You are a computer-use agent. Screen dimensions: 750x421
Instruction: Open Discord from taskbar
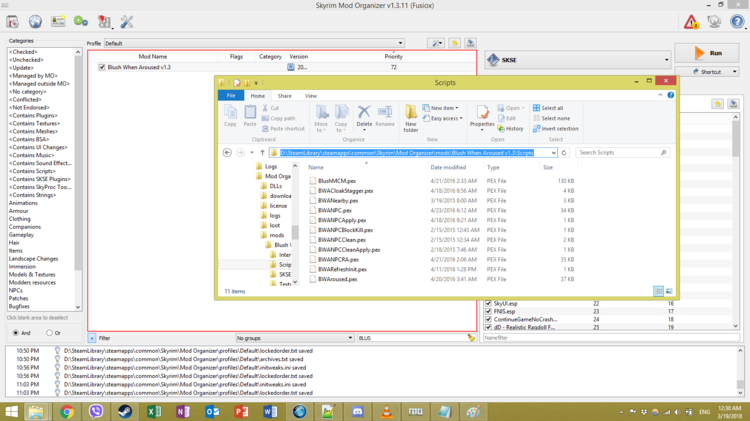click(357, 411)
